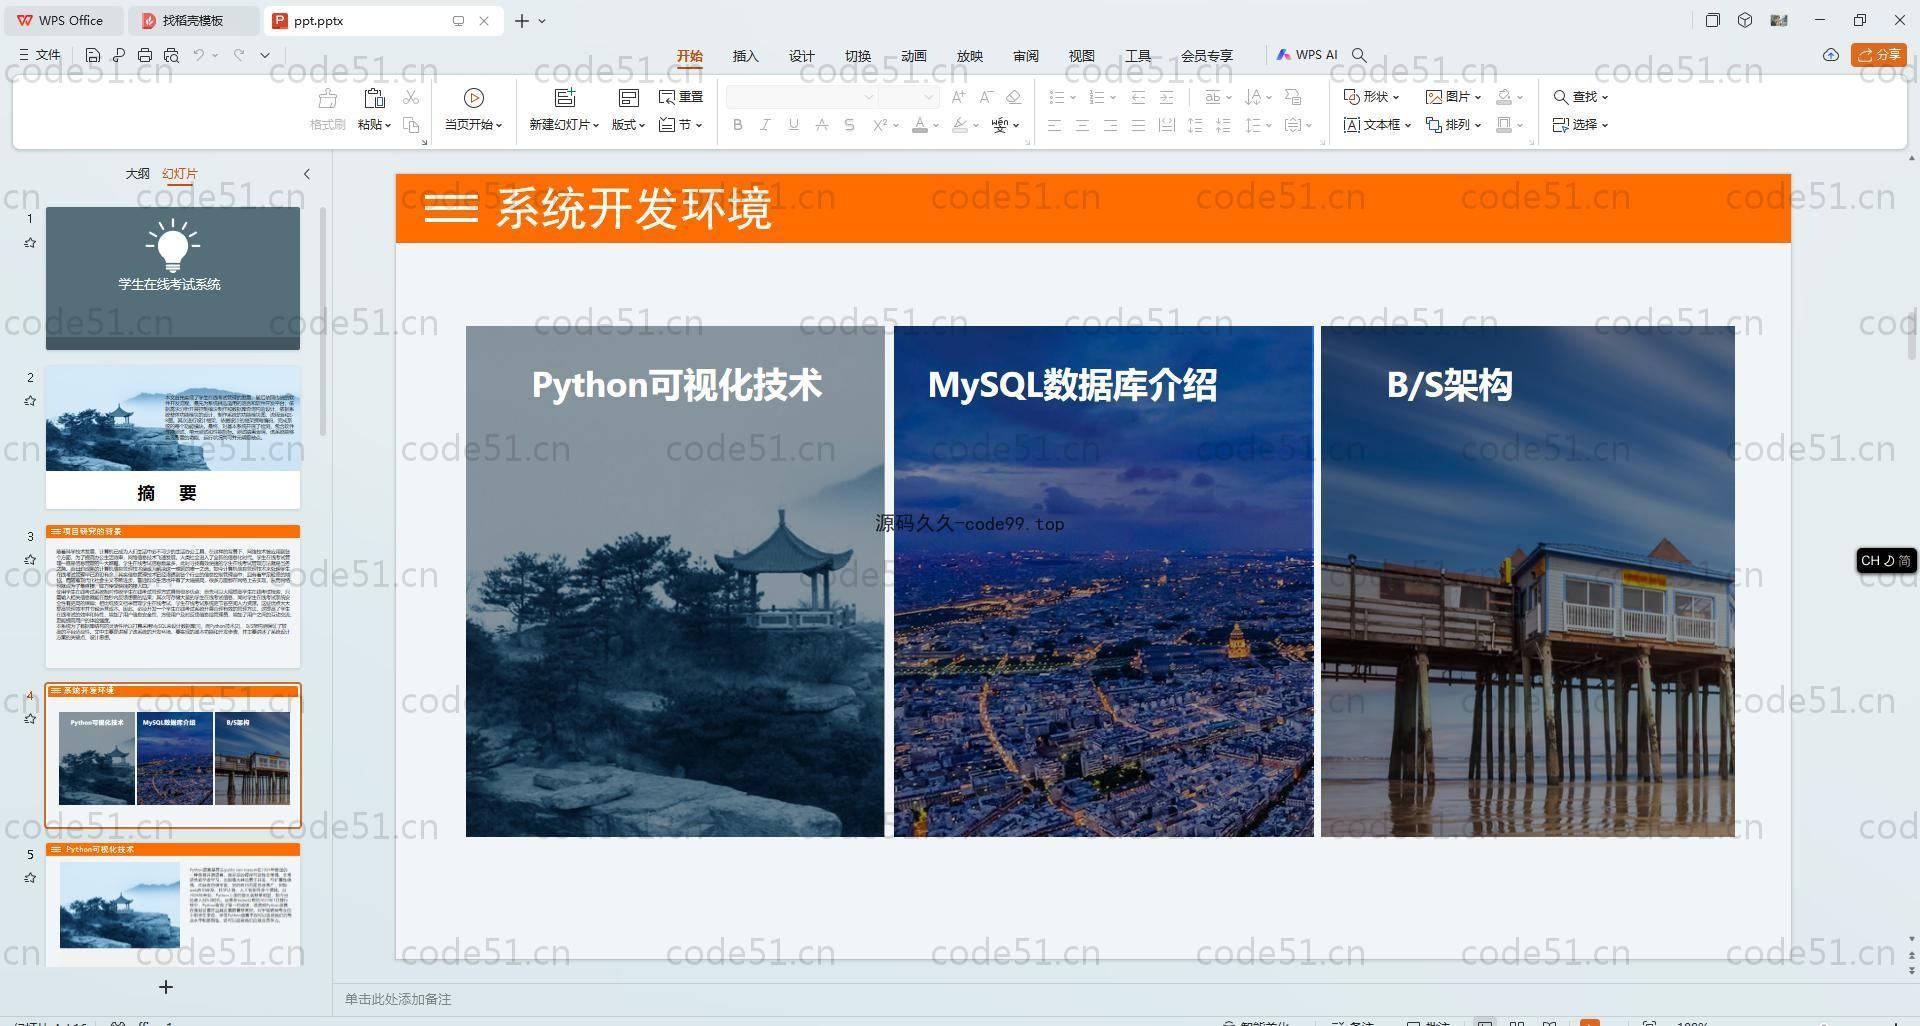The height and width of the screenshot is (1026, 1920).
Task: Open the Transitions (切换) ribbon tab
Action: (858, 56)
